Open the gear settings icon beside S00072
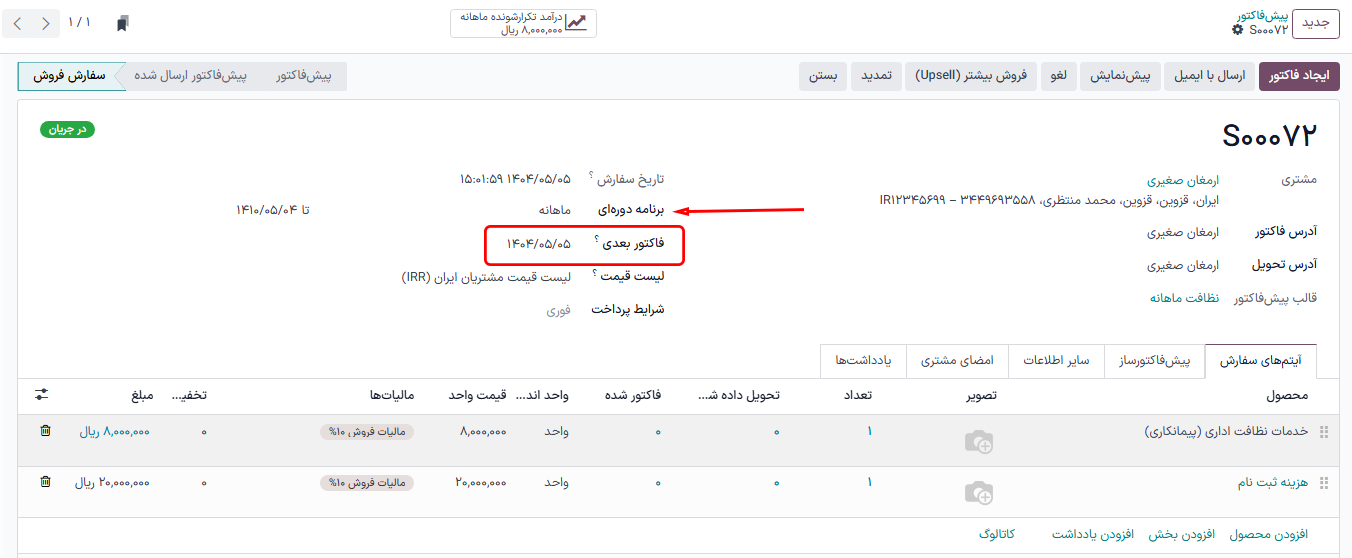The image size is (1352, 558). pyautogui.click(x=1238, y=30)
